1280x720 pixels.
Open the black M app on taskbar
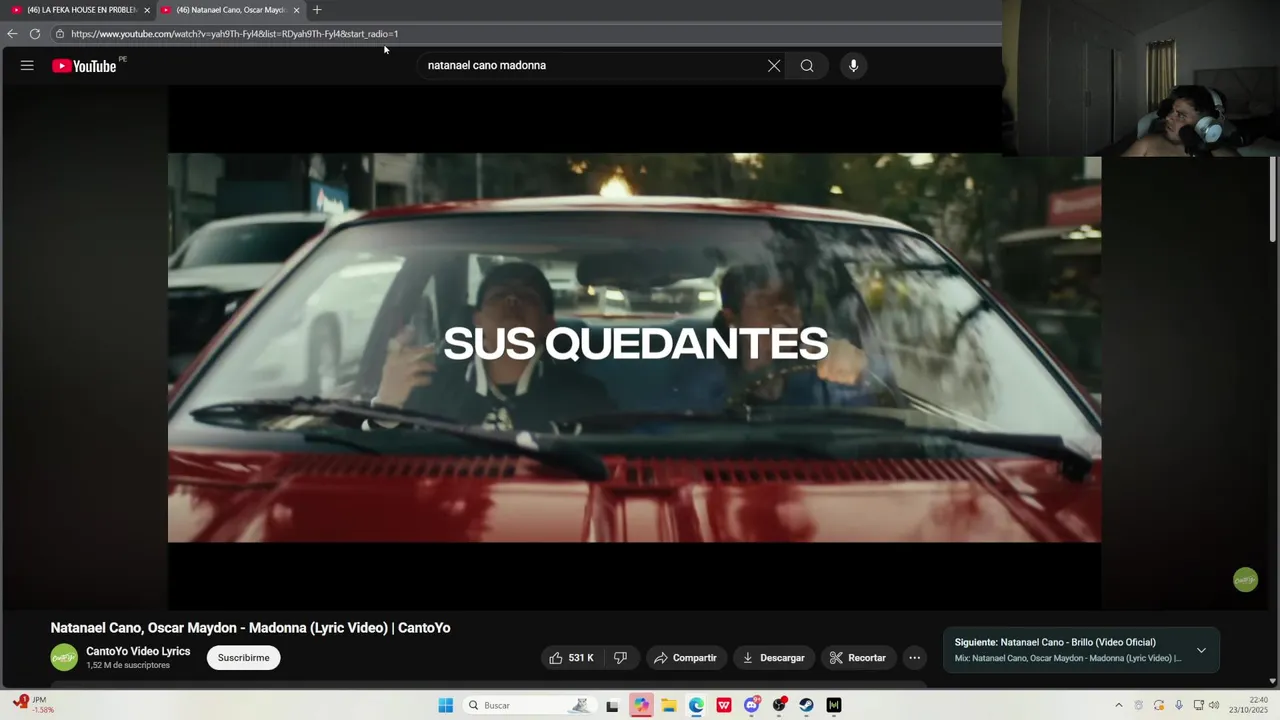tap(834, 705)
